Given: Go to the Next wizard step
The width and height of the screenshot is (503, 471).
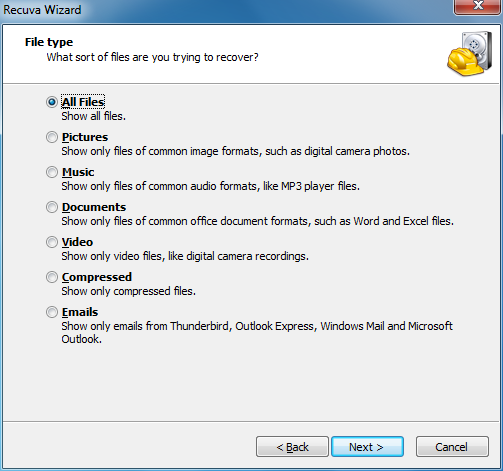Looking at the screenshot, I should click(367, 447).
